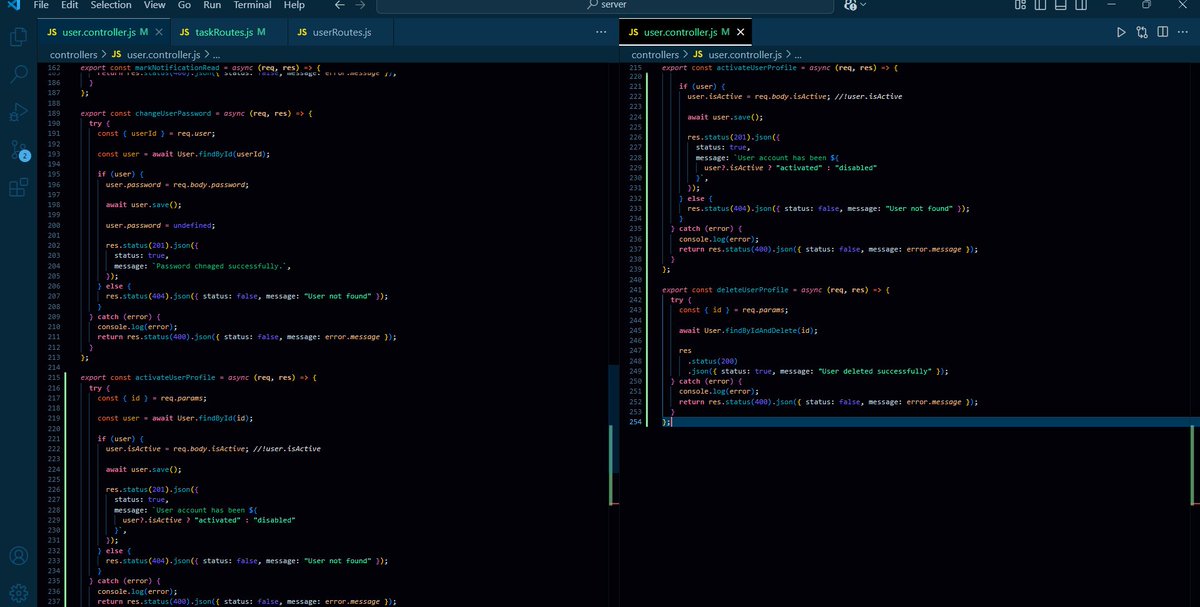This screenshot has height=607, width=1200.
Task: Run the code with the play icon
Action: pos(1121,32)
